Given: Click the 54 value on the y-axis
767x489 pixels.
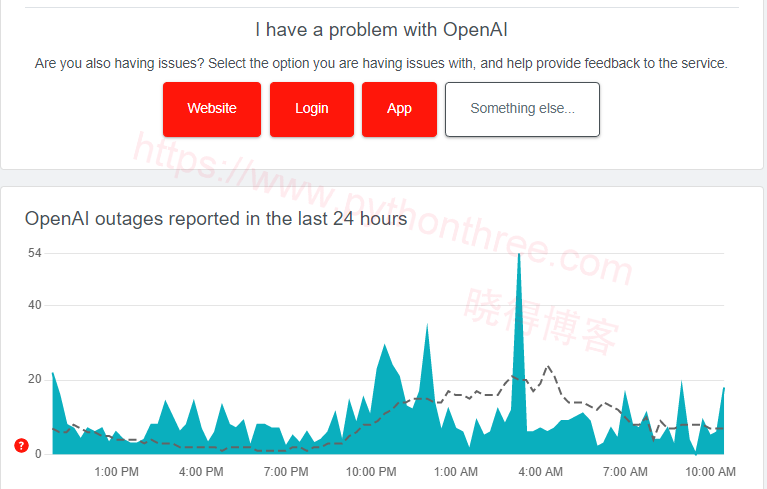Looking at the screenshot, I should pyautogui.click(x=35, y=253).
